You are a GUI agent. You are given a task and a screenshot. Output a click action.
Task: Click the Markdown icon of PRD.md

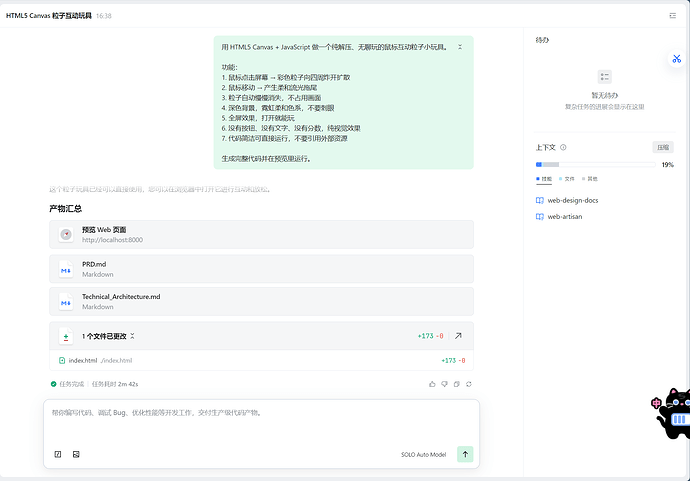point(66,269)
